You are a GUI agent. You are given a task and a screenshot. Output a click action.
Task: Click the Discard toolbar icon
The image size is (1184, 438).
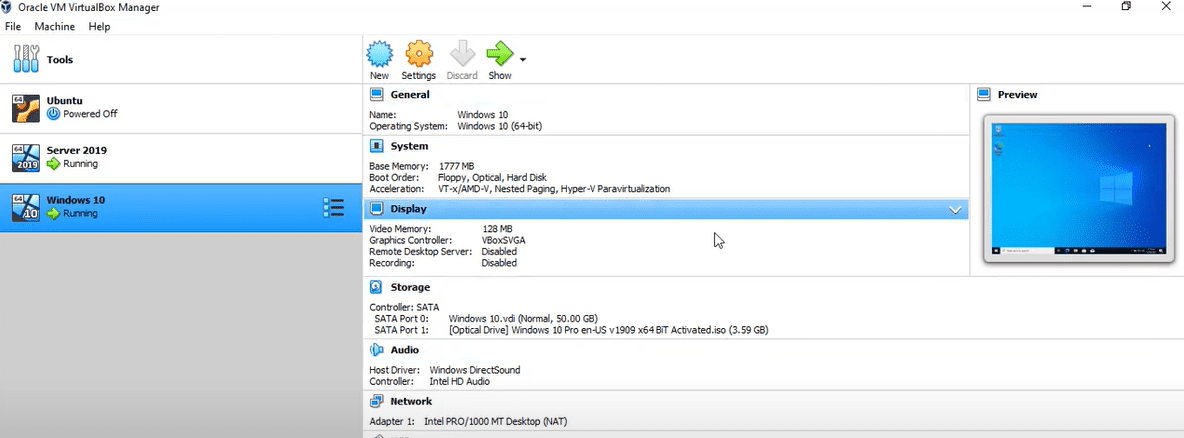[461, 54]
